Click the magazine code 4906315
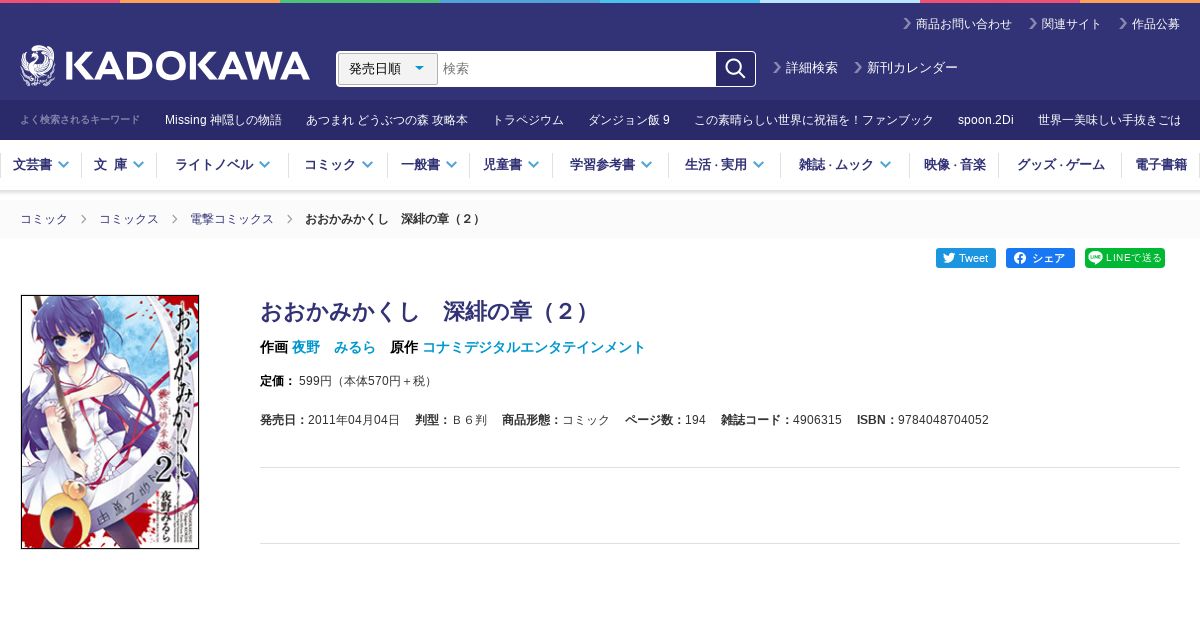The height and width of the screenshot is (630, 1200). 817,420
